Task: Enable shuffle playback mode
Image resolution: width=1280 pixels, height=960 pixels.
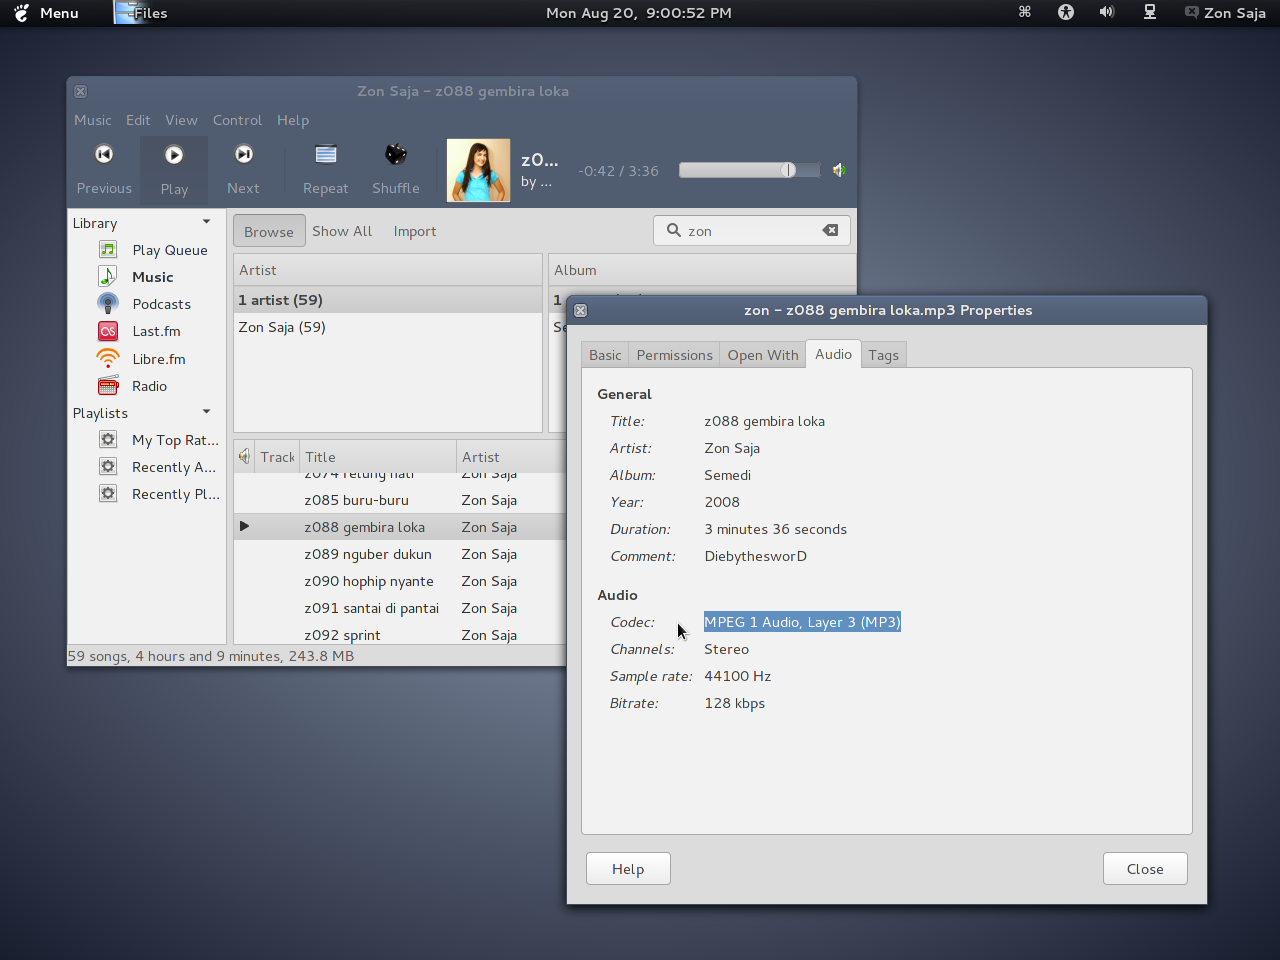Action: pyautogui.click(x=396, y=163)
